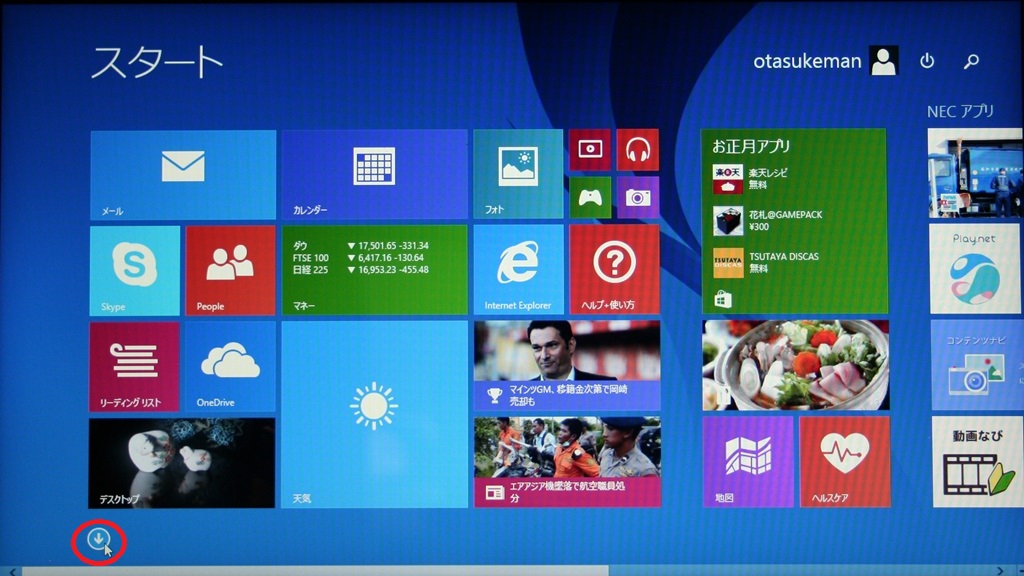
Task: Click the スタート heading text
Action: [157, 62]
